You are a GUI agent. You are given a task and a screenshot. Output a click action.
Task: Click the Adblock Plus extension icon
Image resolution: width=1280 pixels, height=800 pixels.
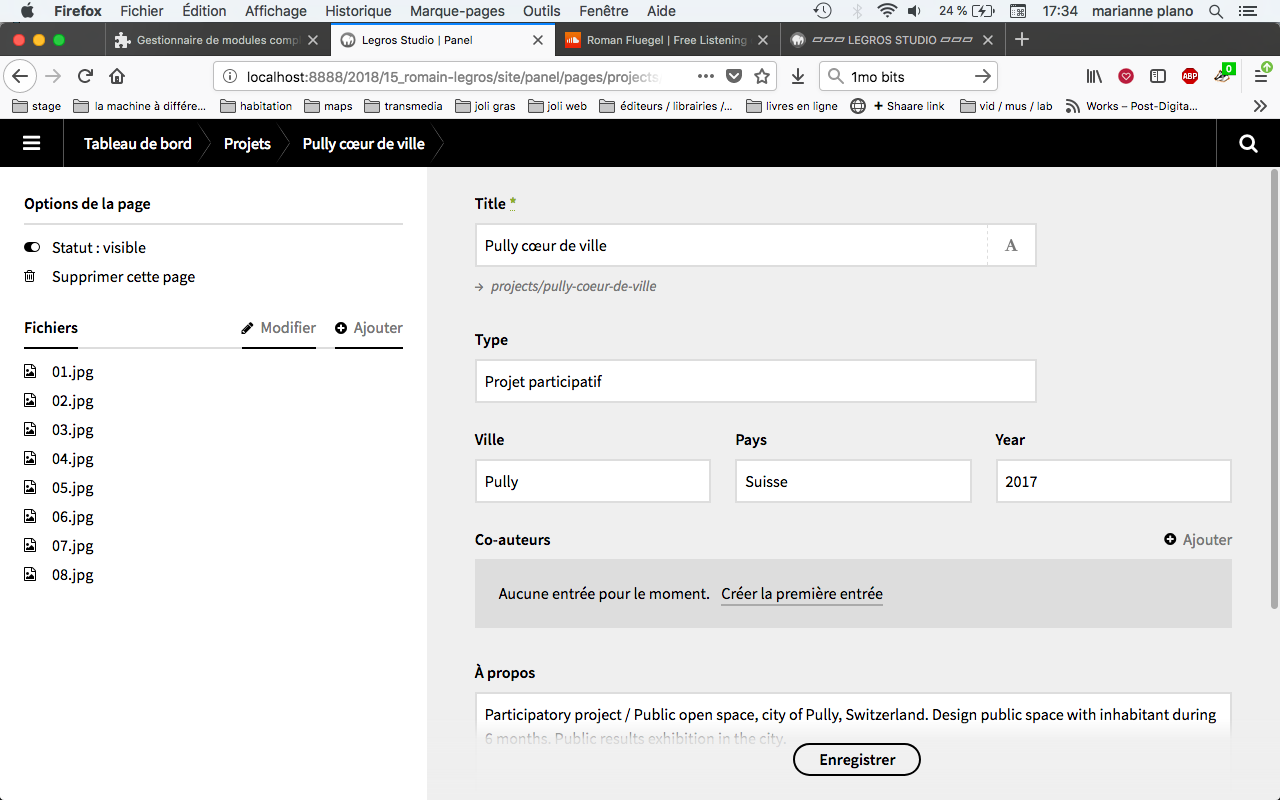[1189, 76]
